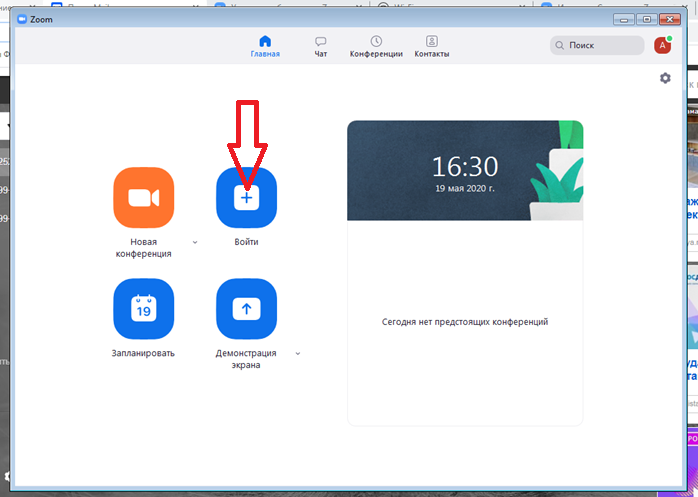Screen dimensions: 698x497
Task: Click the 16:30 clock in the banner
Action: coord(465,167)
